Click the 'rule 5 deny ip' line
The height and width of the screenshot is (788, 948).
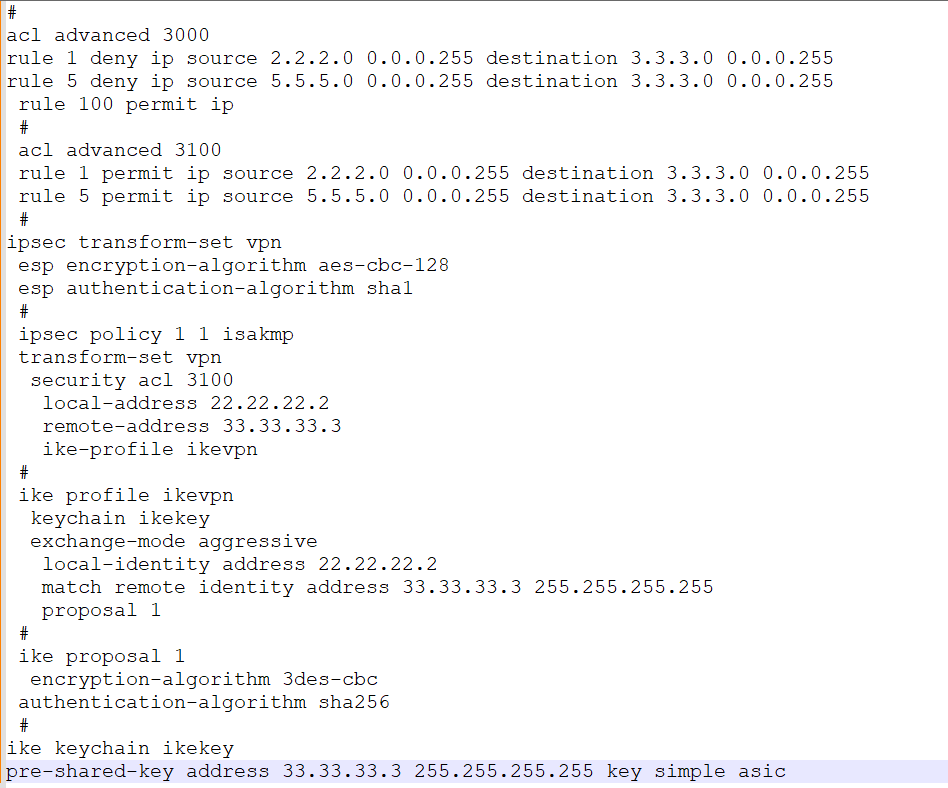point(419,81)
